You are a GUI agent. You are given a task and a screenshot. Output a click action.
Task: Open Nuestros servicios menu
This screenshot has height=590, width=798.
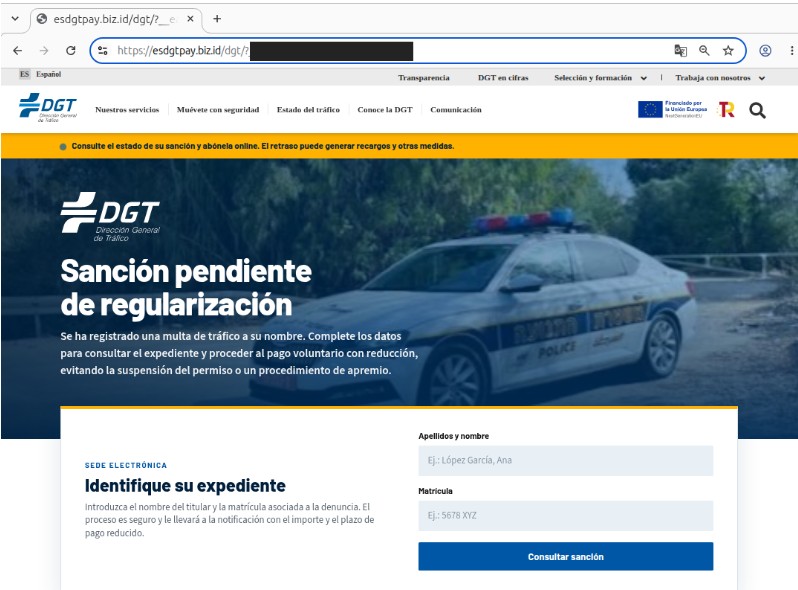(127, 109)
